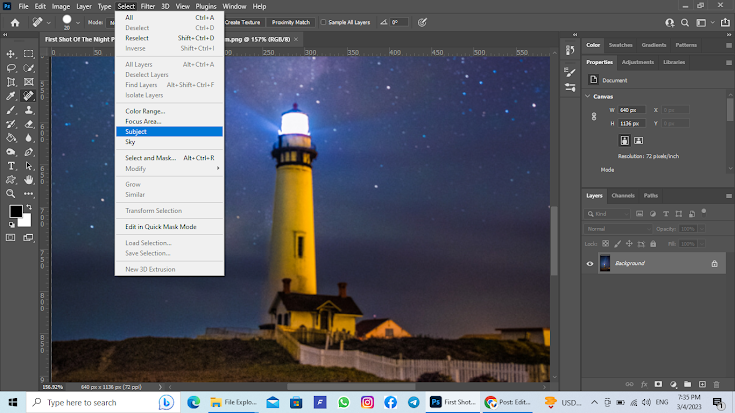This screenshot has height=413, width=735.
Task: Select the Eraser tool
Action: 29,124
